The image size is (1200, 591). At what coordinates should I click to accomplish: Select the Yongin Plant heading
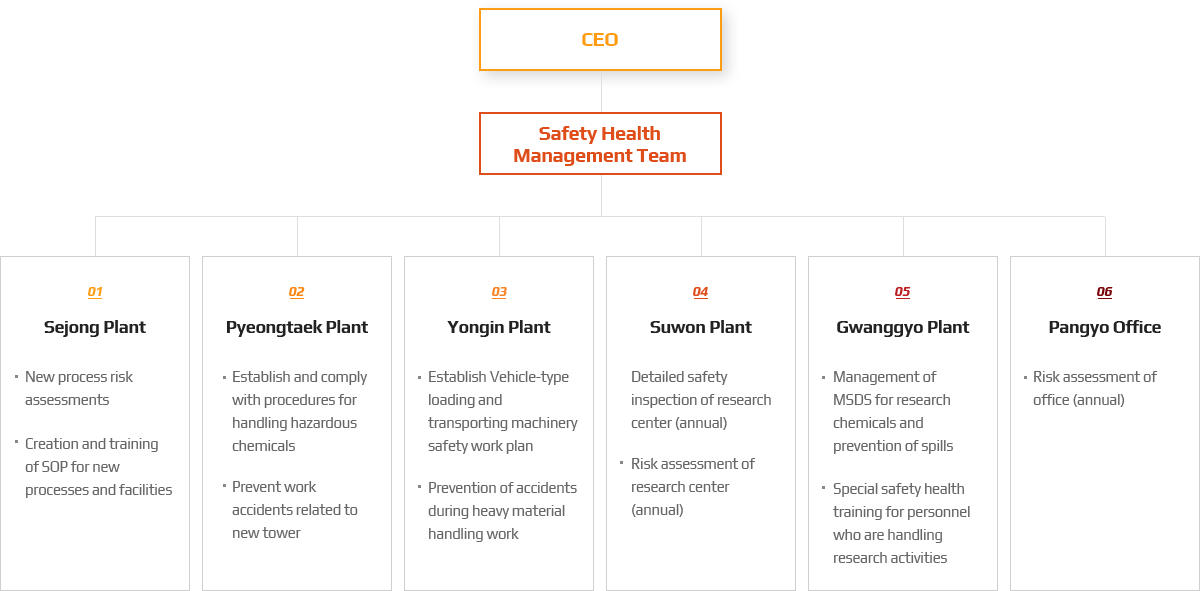click(499, 327)
